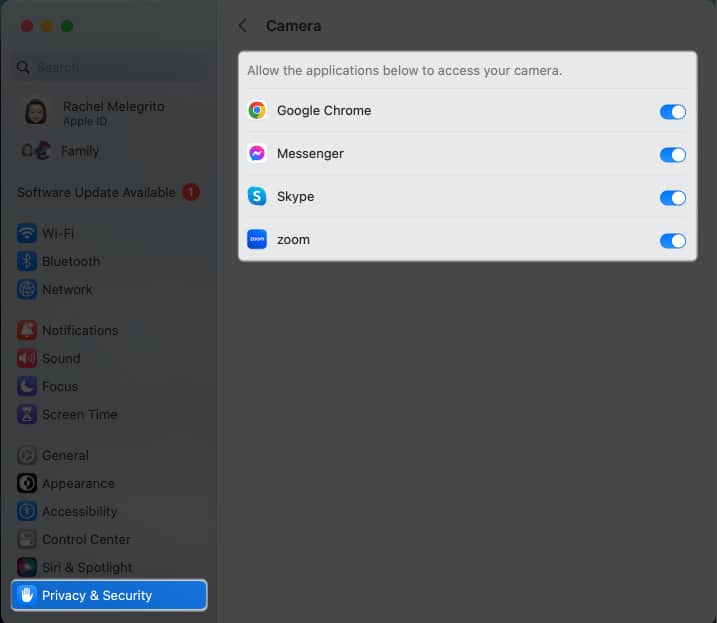Select Privacy & Security in sidebar
Image resolution: width=717 pixels, height=623 pixels.
point(109,595)
